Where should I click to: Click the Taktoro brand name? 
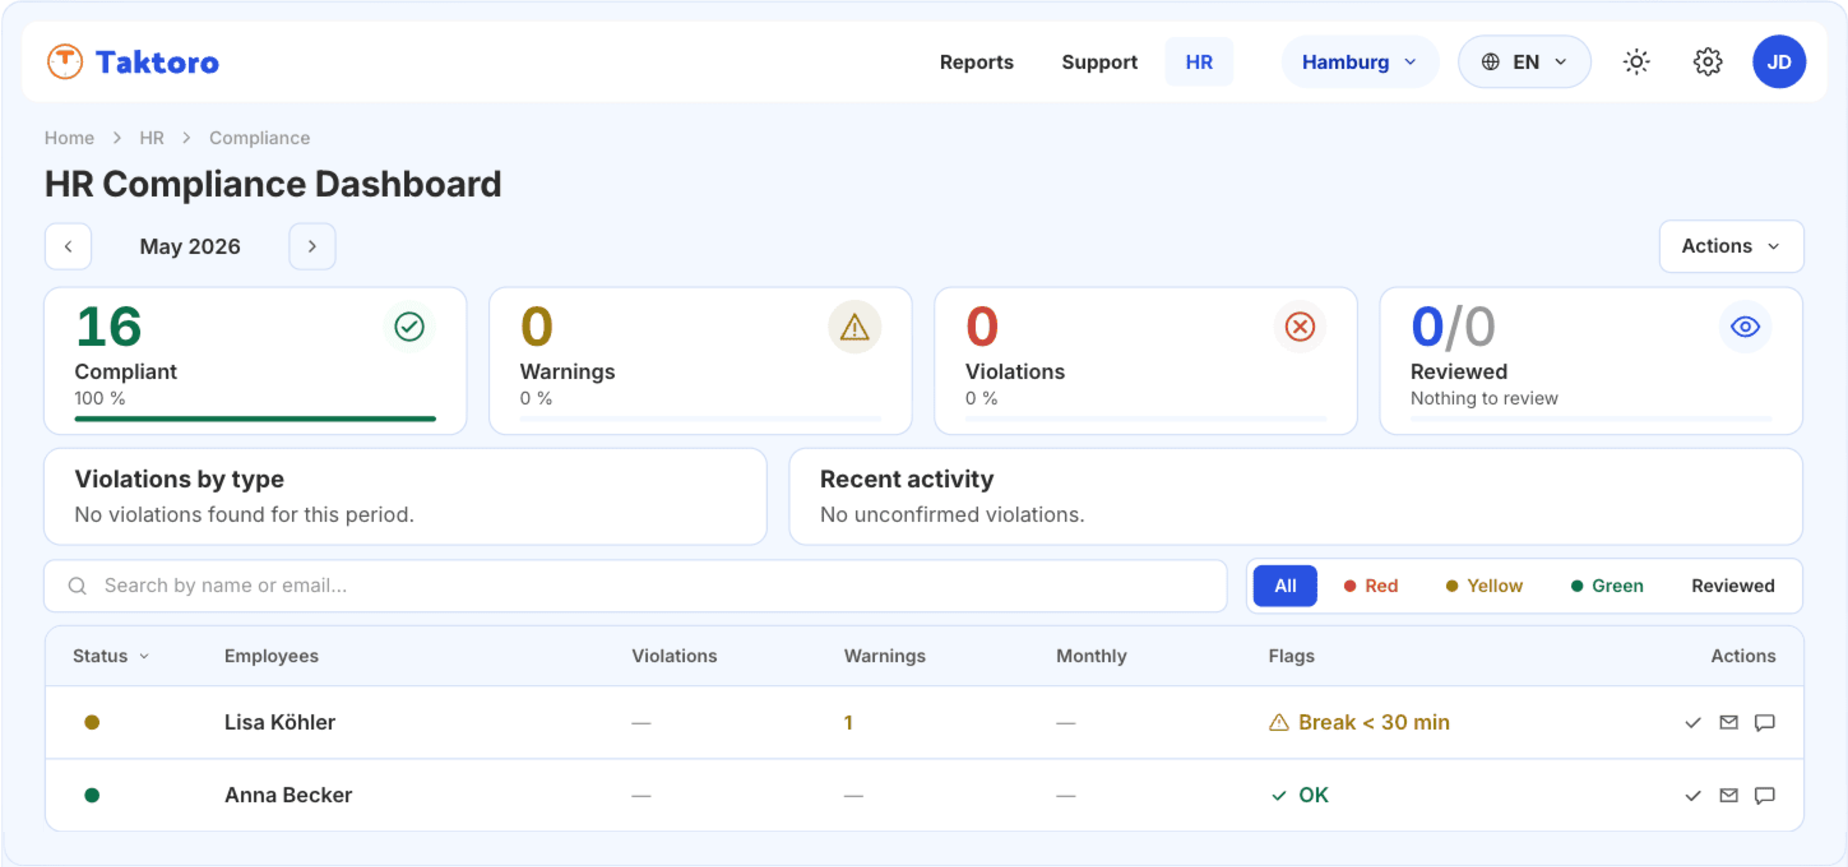[x=157, y=62]
